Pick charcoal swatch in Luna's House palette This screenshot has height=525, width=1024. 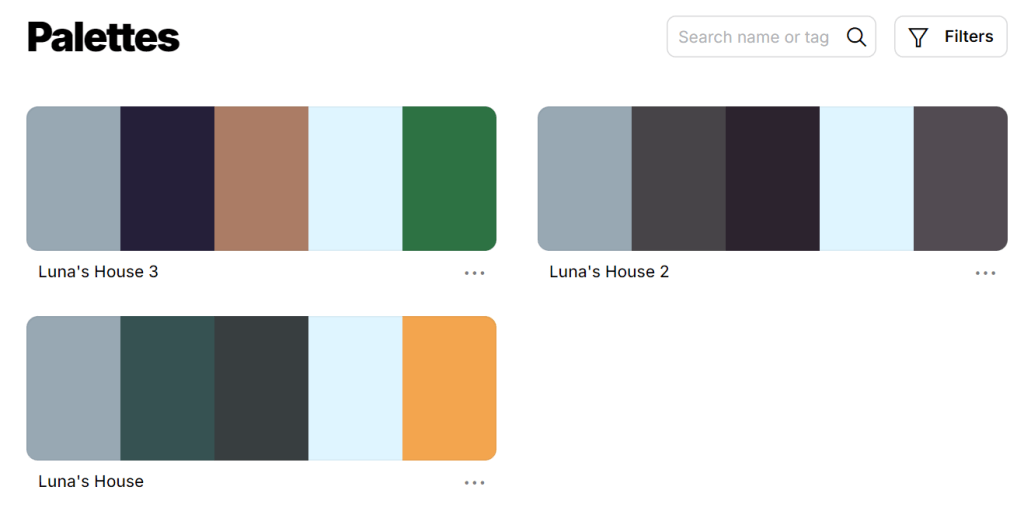pyautogui.click(x=261, y=388)
